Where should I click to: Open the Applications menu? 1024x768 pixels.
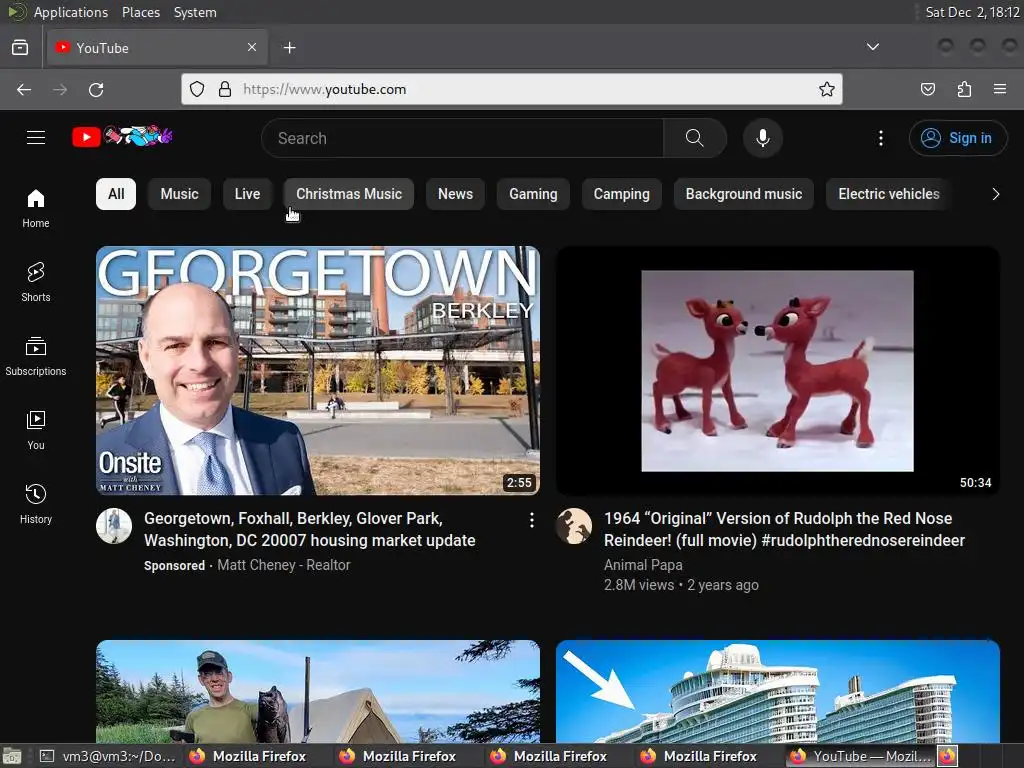71,12
